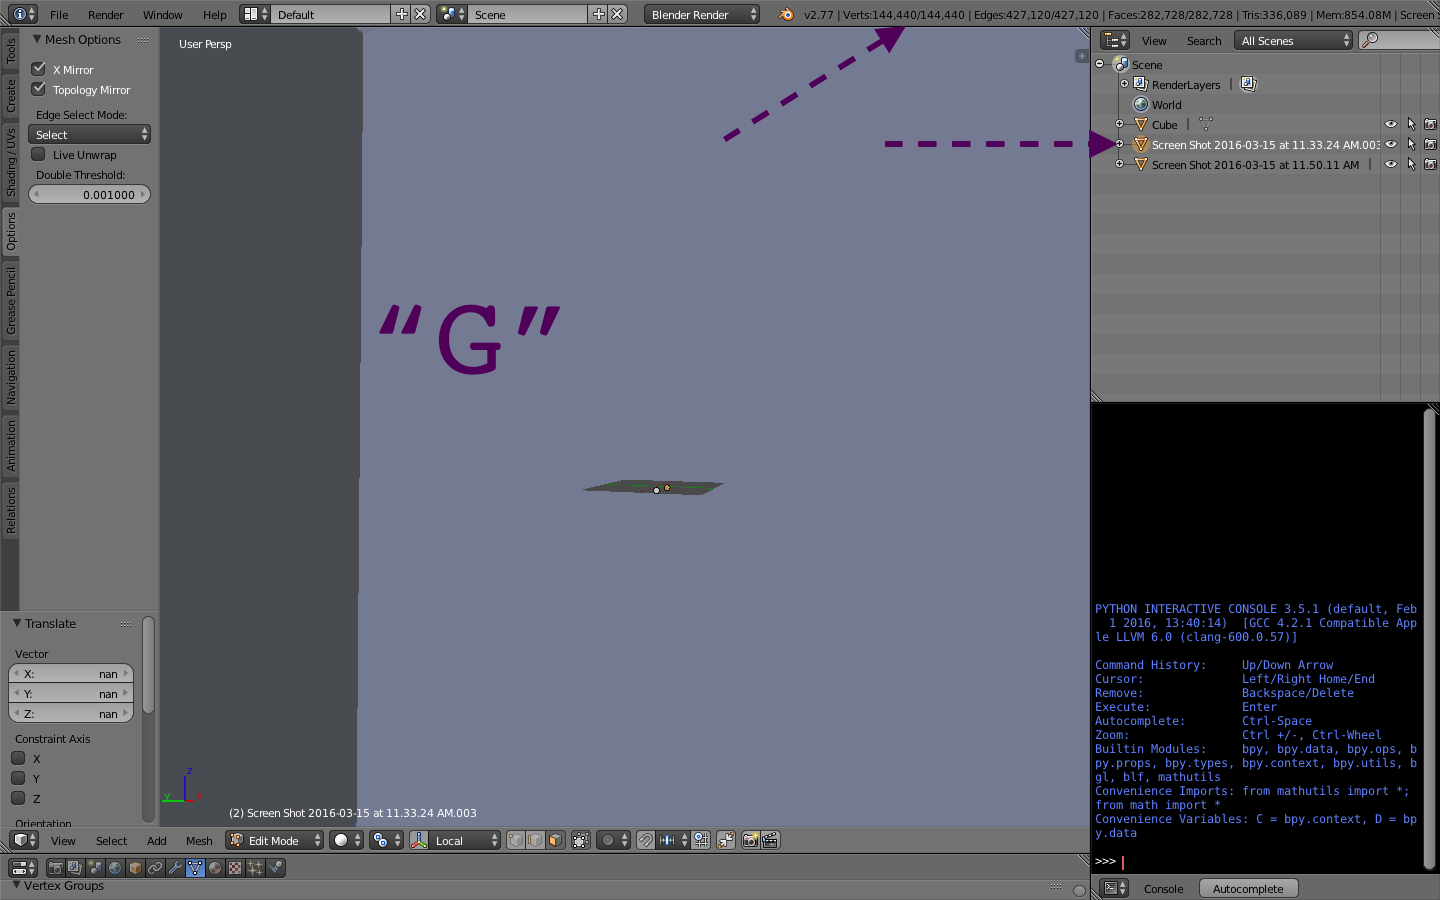1440x900 pixels.
Task: Collapse the Mesh Options panel
Action: point(37,39)
